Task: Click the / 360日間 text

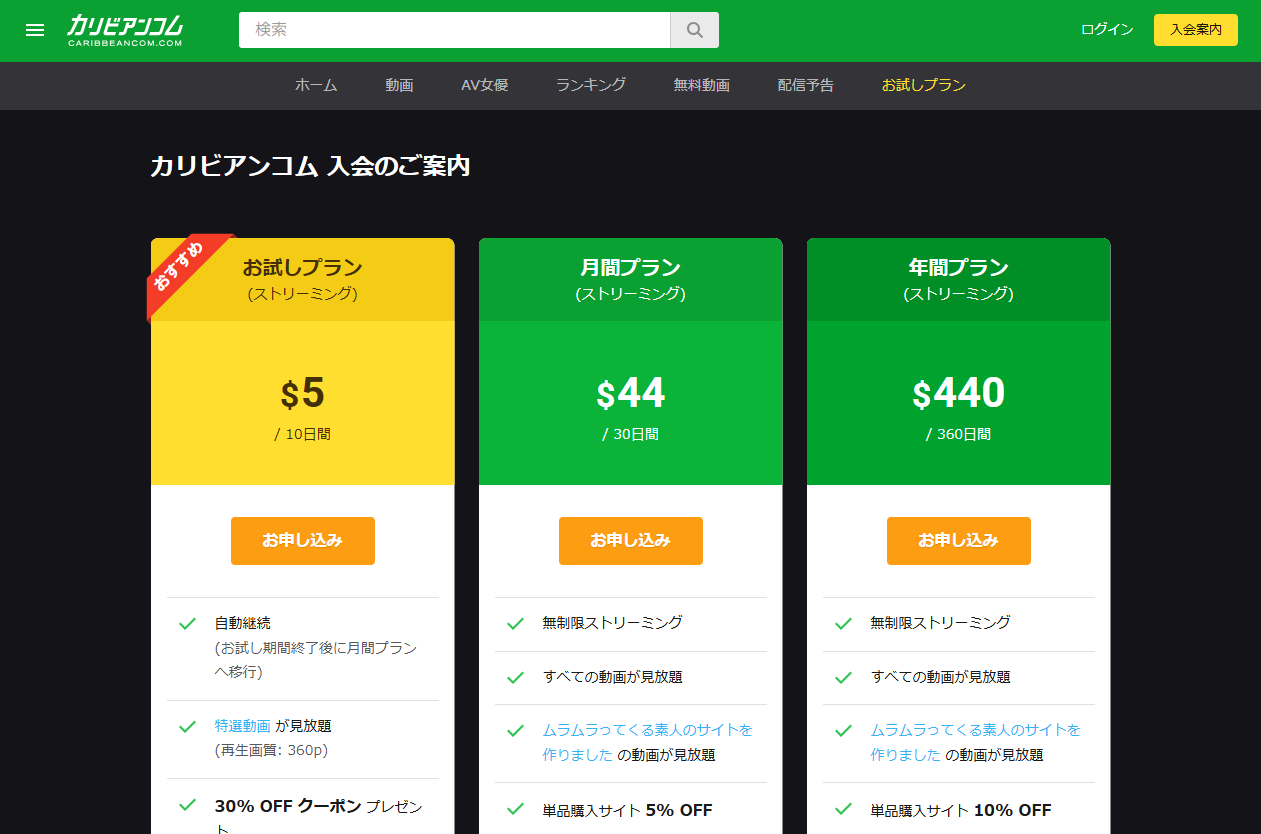Action: (x=959, y=435)
